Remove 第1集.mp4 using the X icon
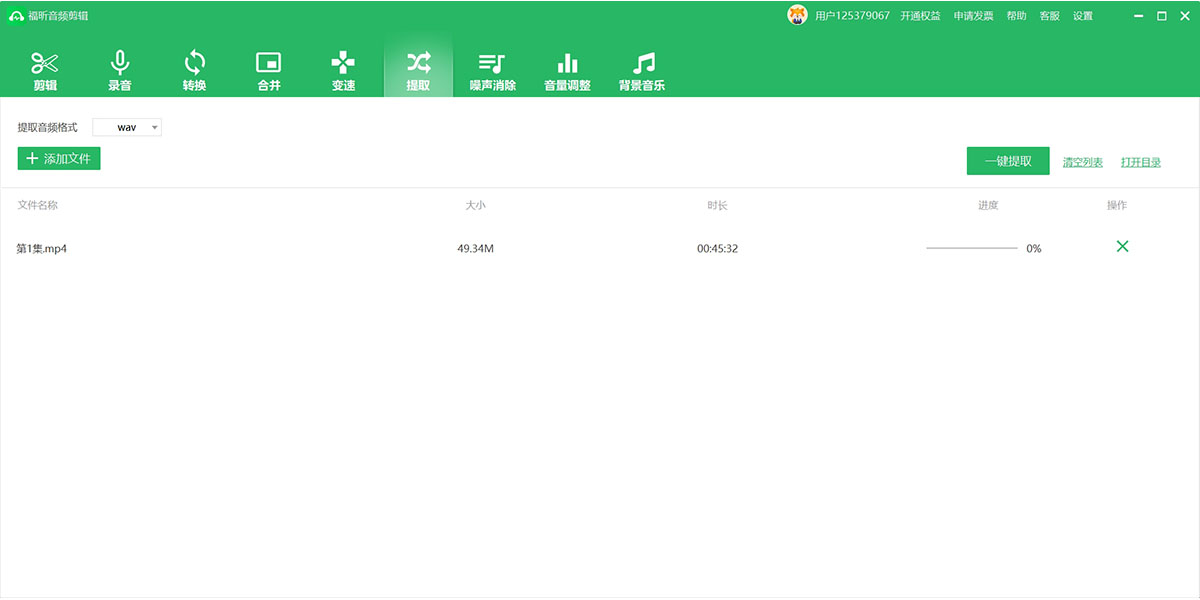The width and height of the screenshot is (1200, 600). (x=1122, y=247)
